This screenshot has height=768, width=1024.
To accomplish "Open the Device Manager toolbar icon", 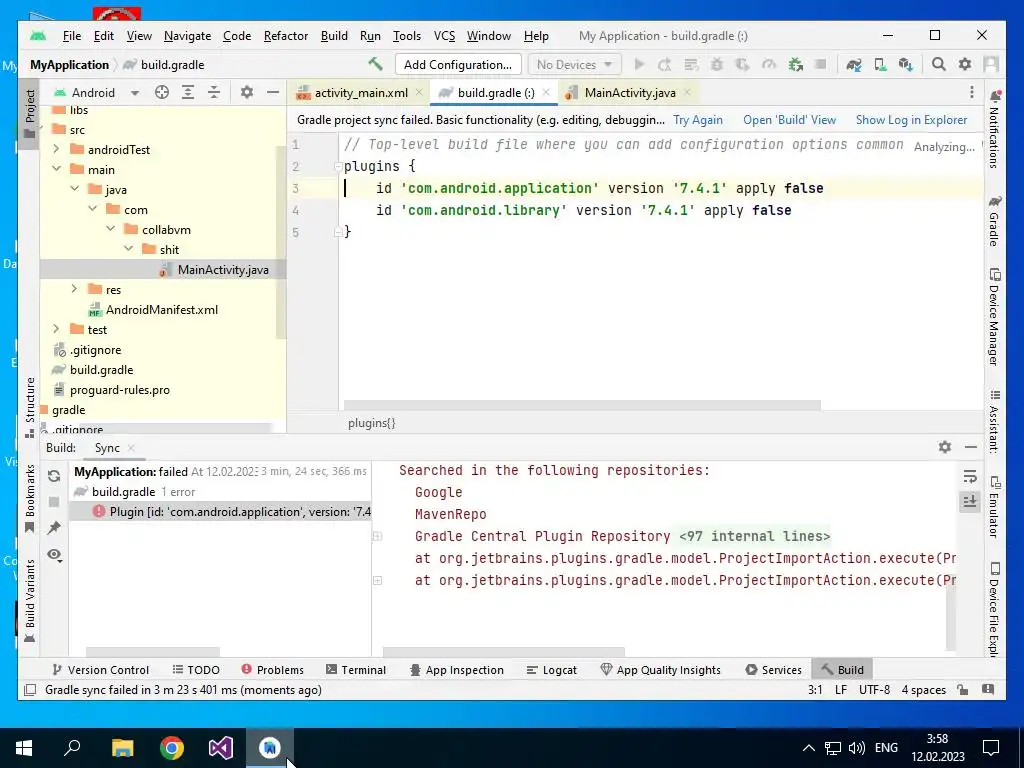I will (880, 64).
